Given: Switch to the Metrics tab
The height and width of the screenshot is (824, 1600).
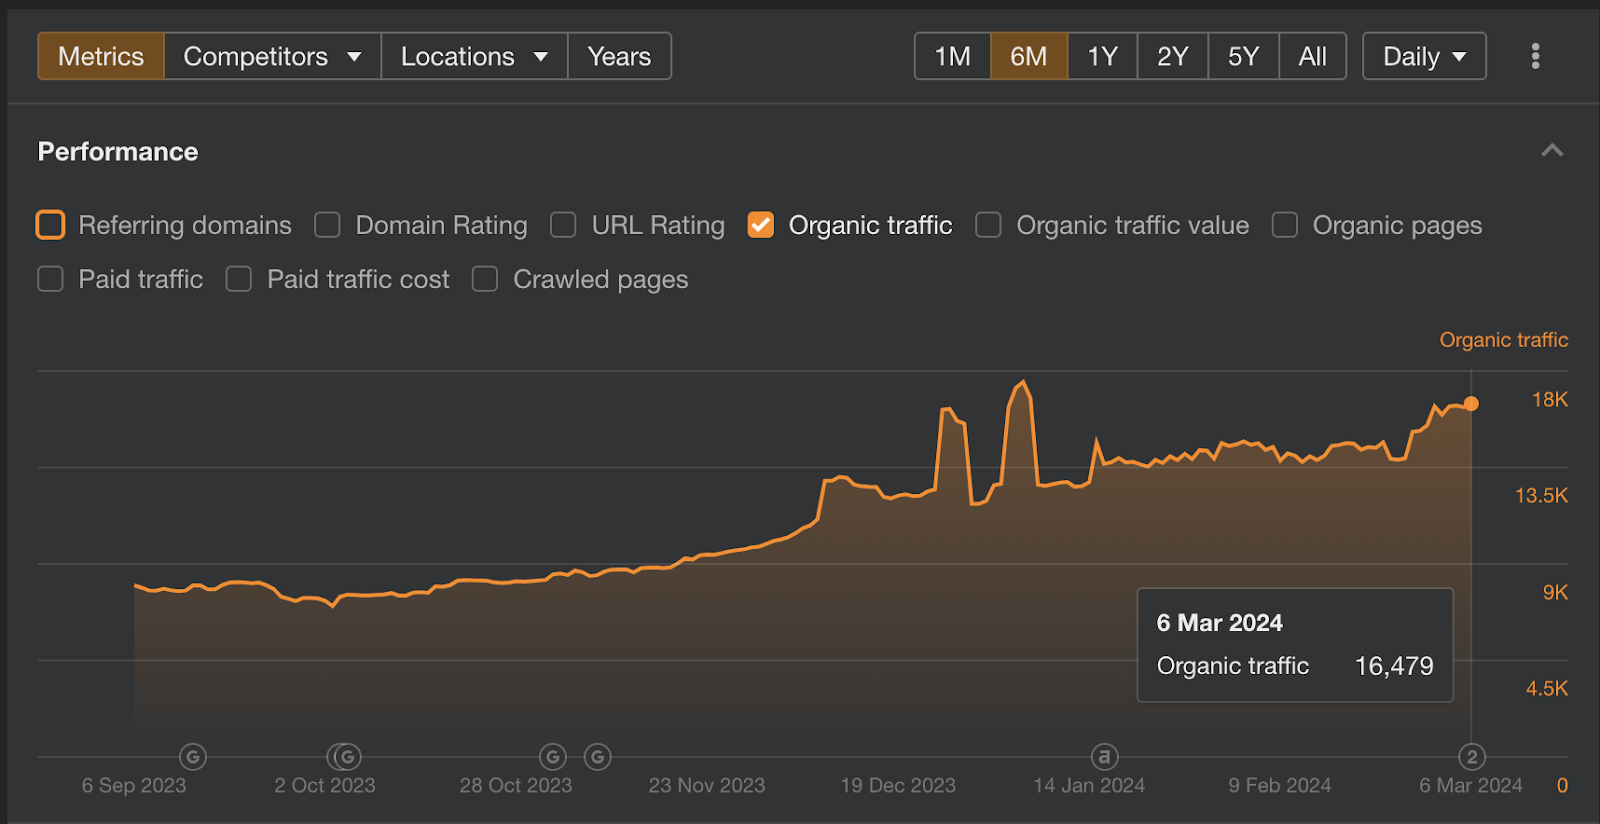Looking at the screenshot, I should click(101, 56).
